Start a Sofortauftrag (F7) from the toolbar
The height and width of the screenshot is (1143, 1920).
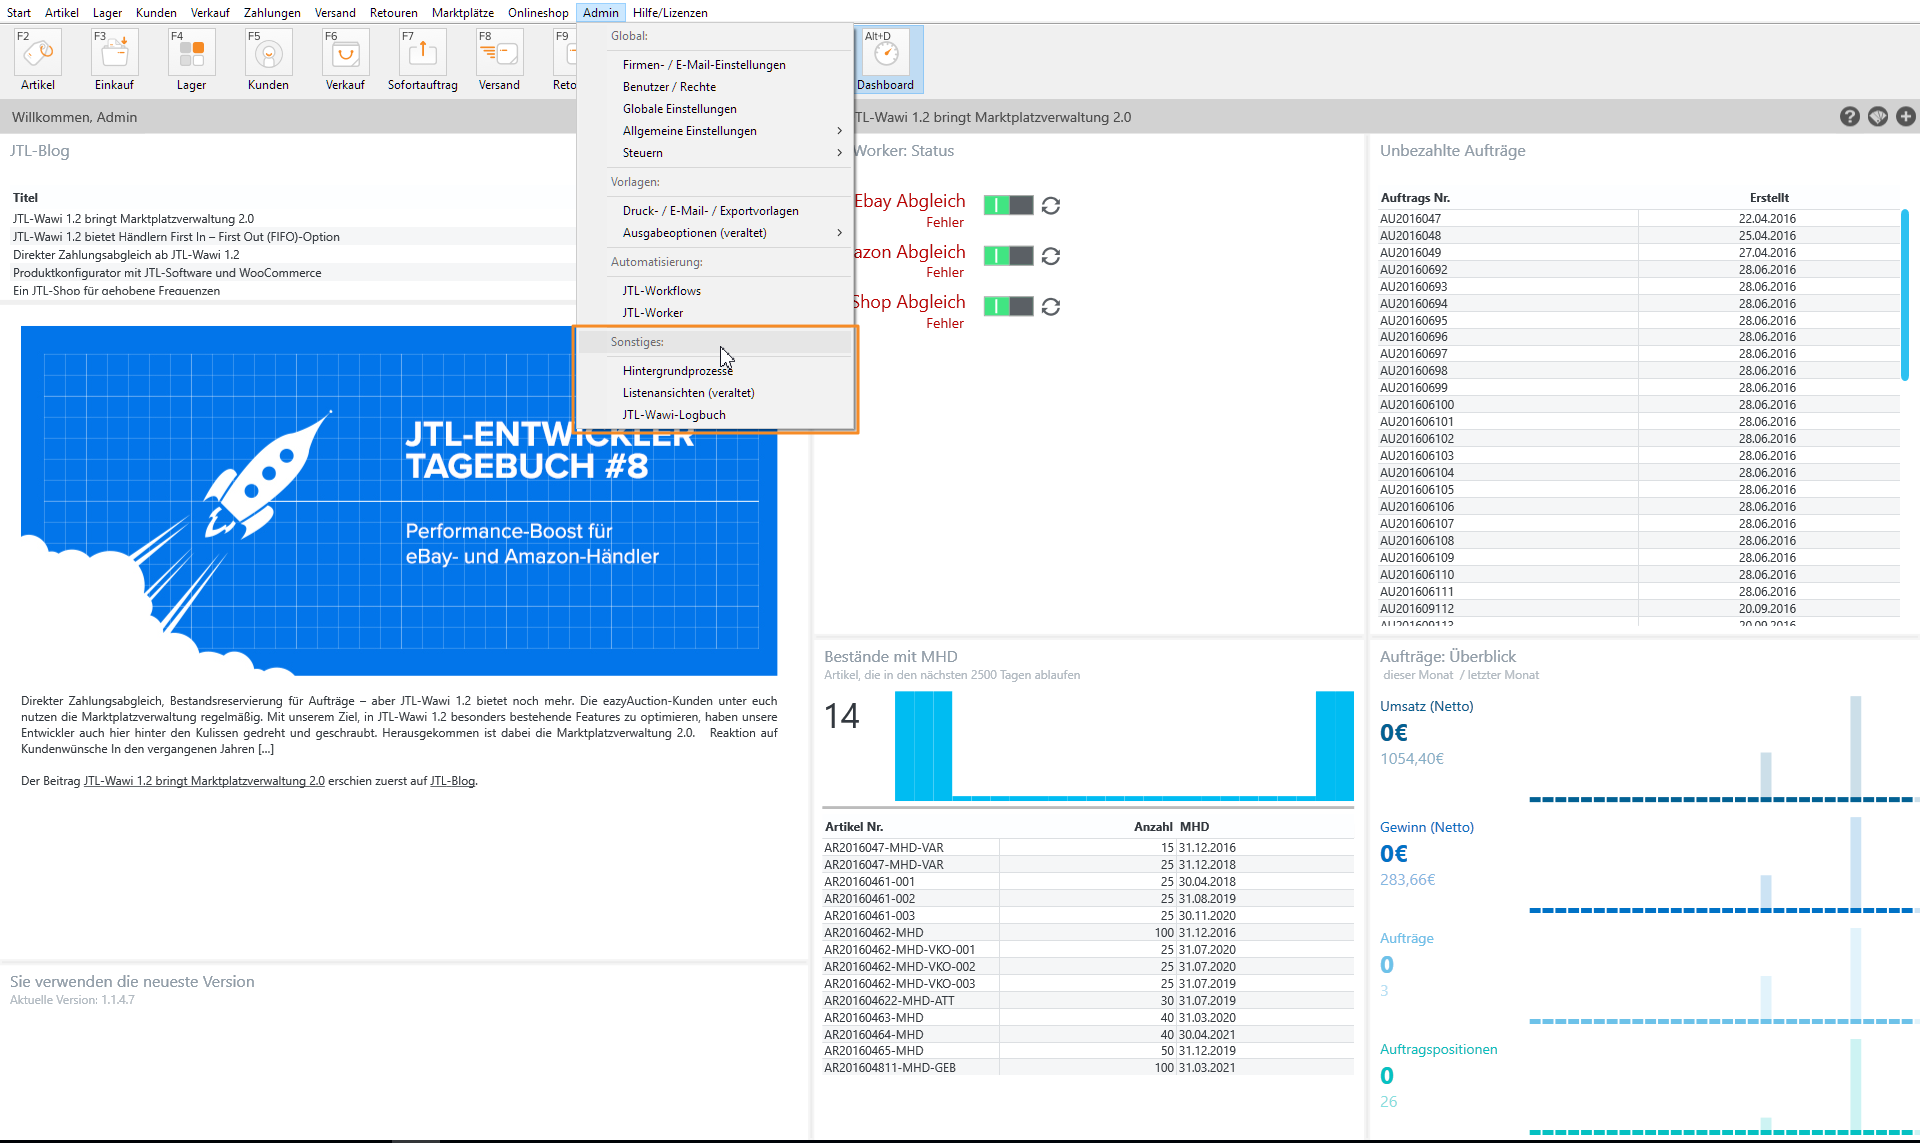pos(422,60)
